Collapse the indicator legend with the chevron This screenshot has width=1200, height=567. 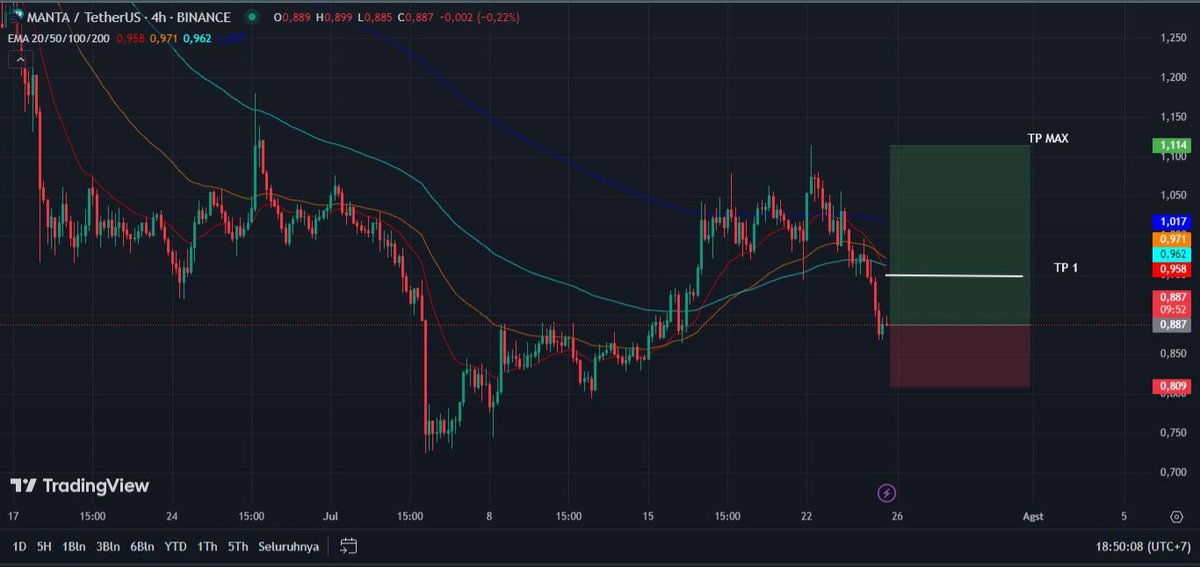[21, 60]
